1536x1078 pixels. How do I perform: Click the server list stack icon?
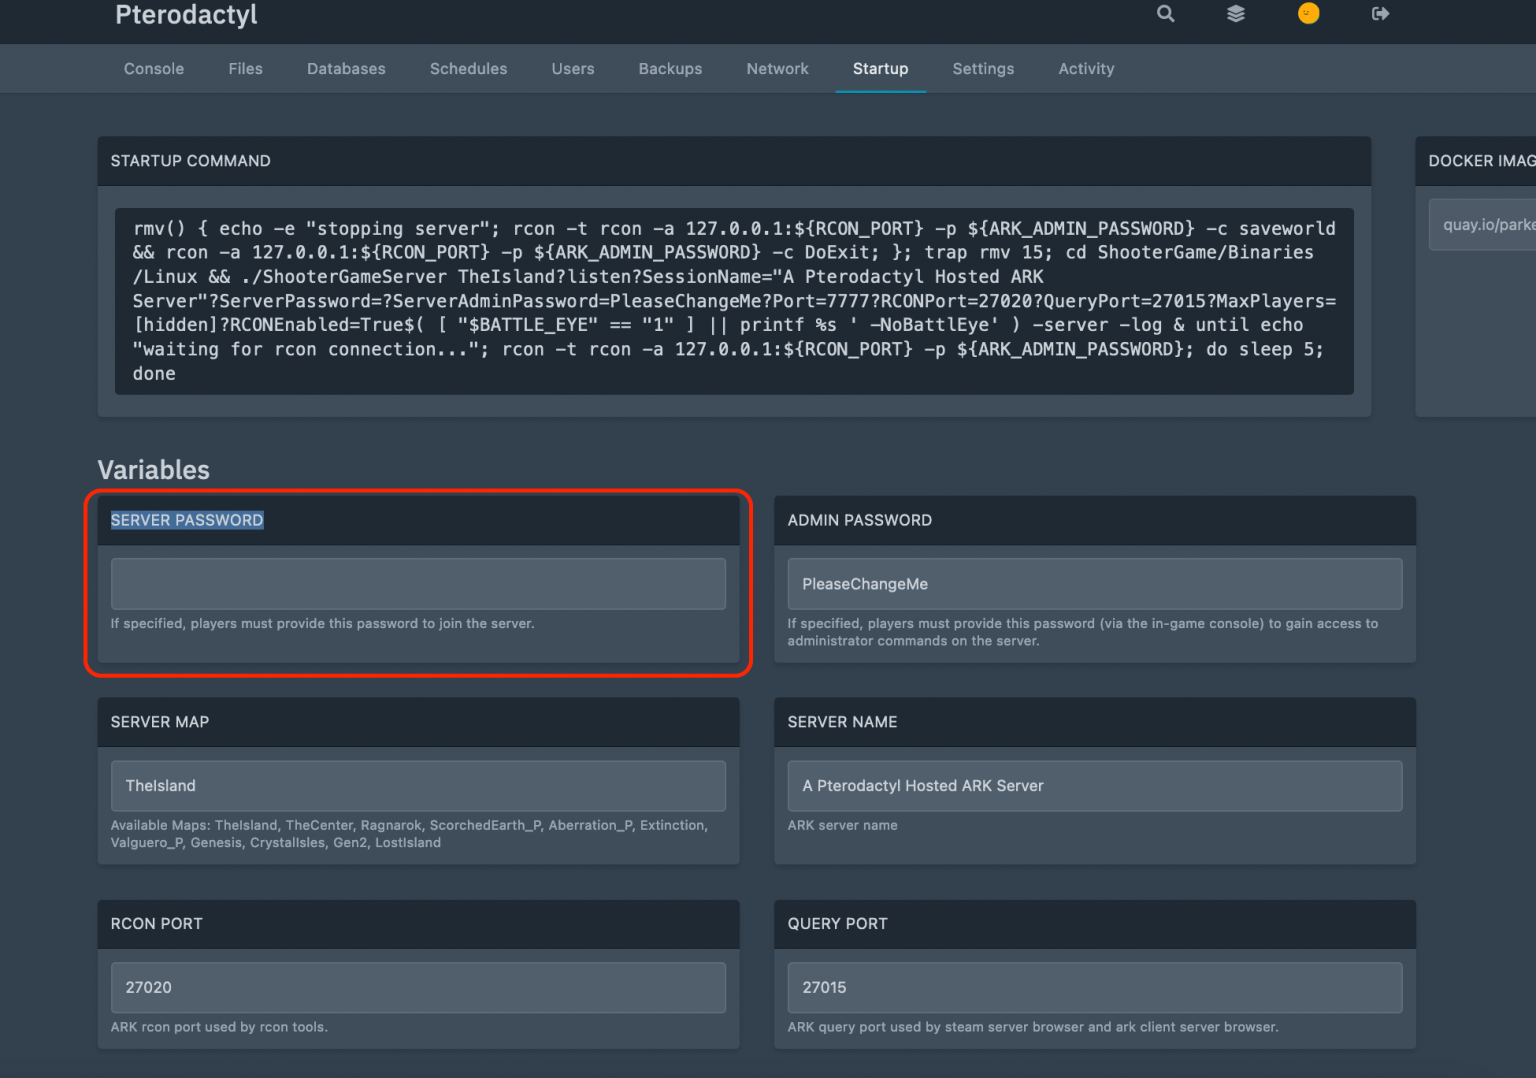(x=1236, y=14)
